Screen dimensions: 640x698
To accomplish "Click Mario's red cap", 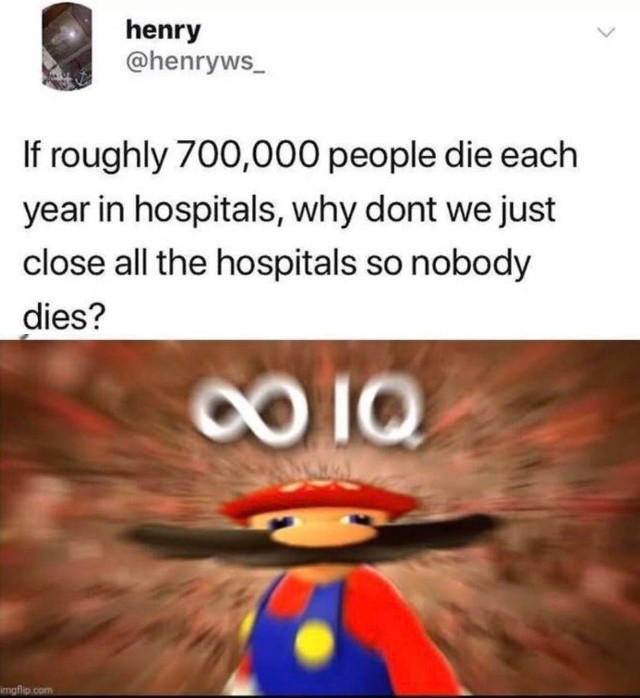I will click(x=322, y=498).
